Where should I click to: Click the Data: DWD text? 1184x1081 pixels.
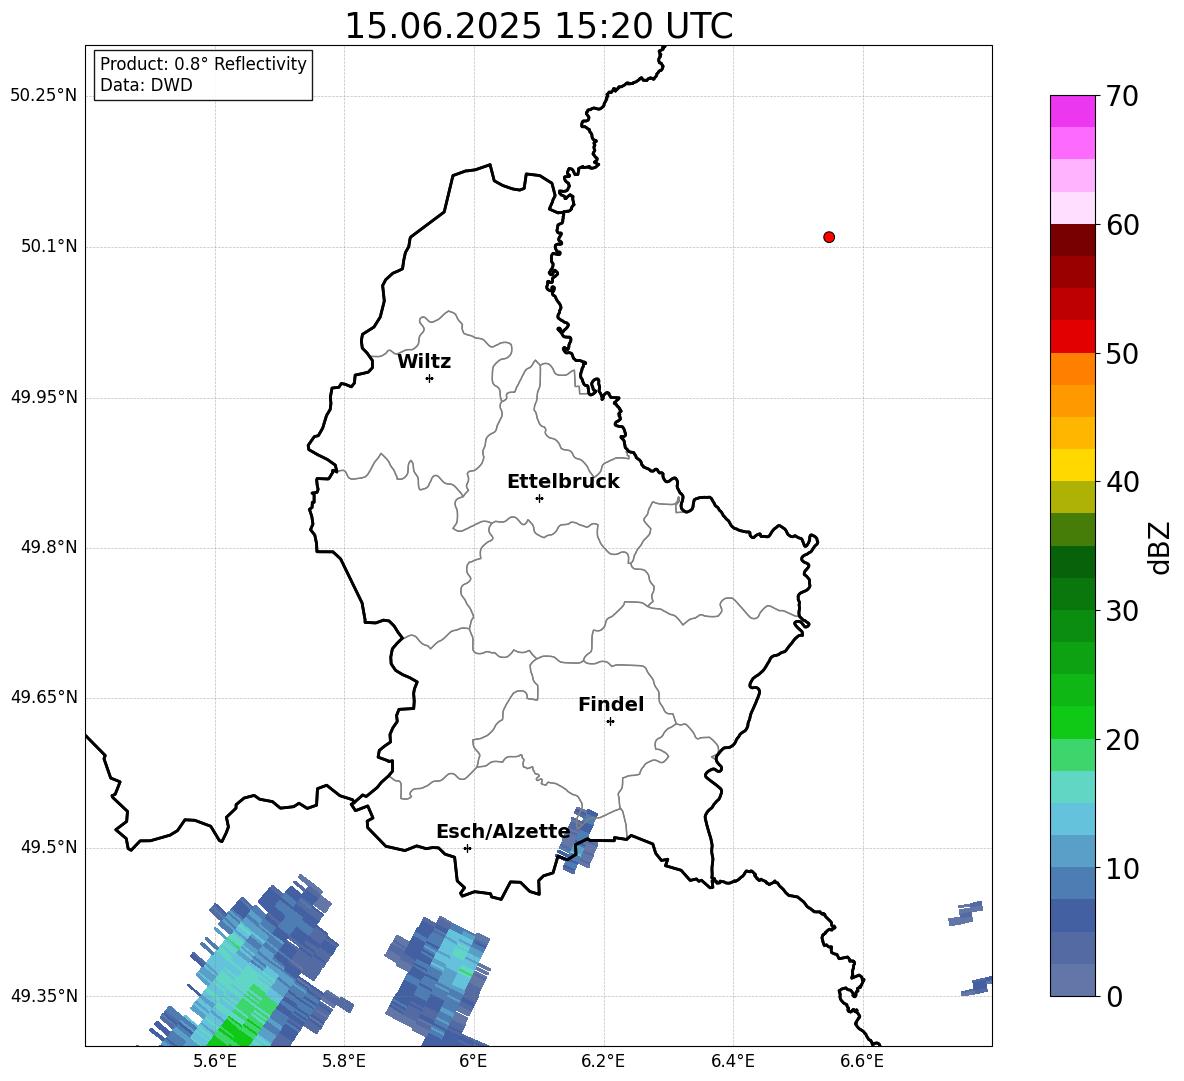coord(146,85)
